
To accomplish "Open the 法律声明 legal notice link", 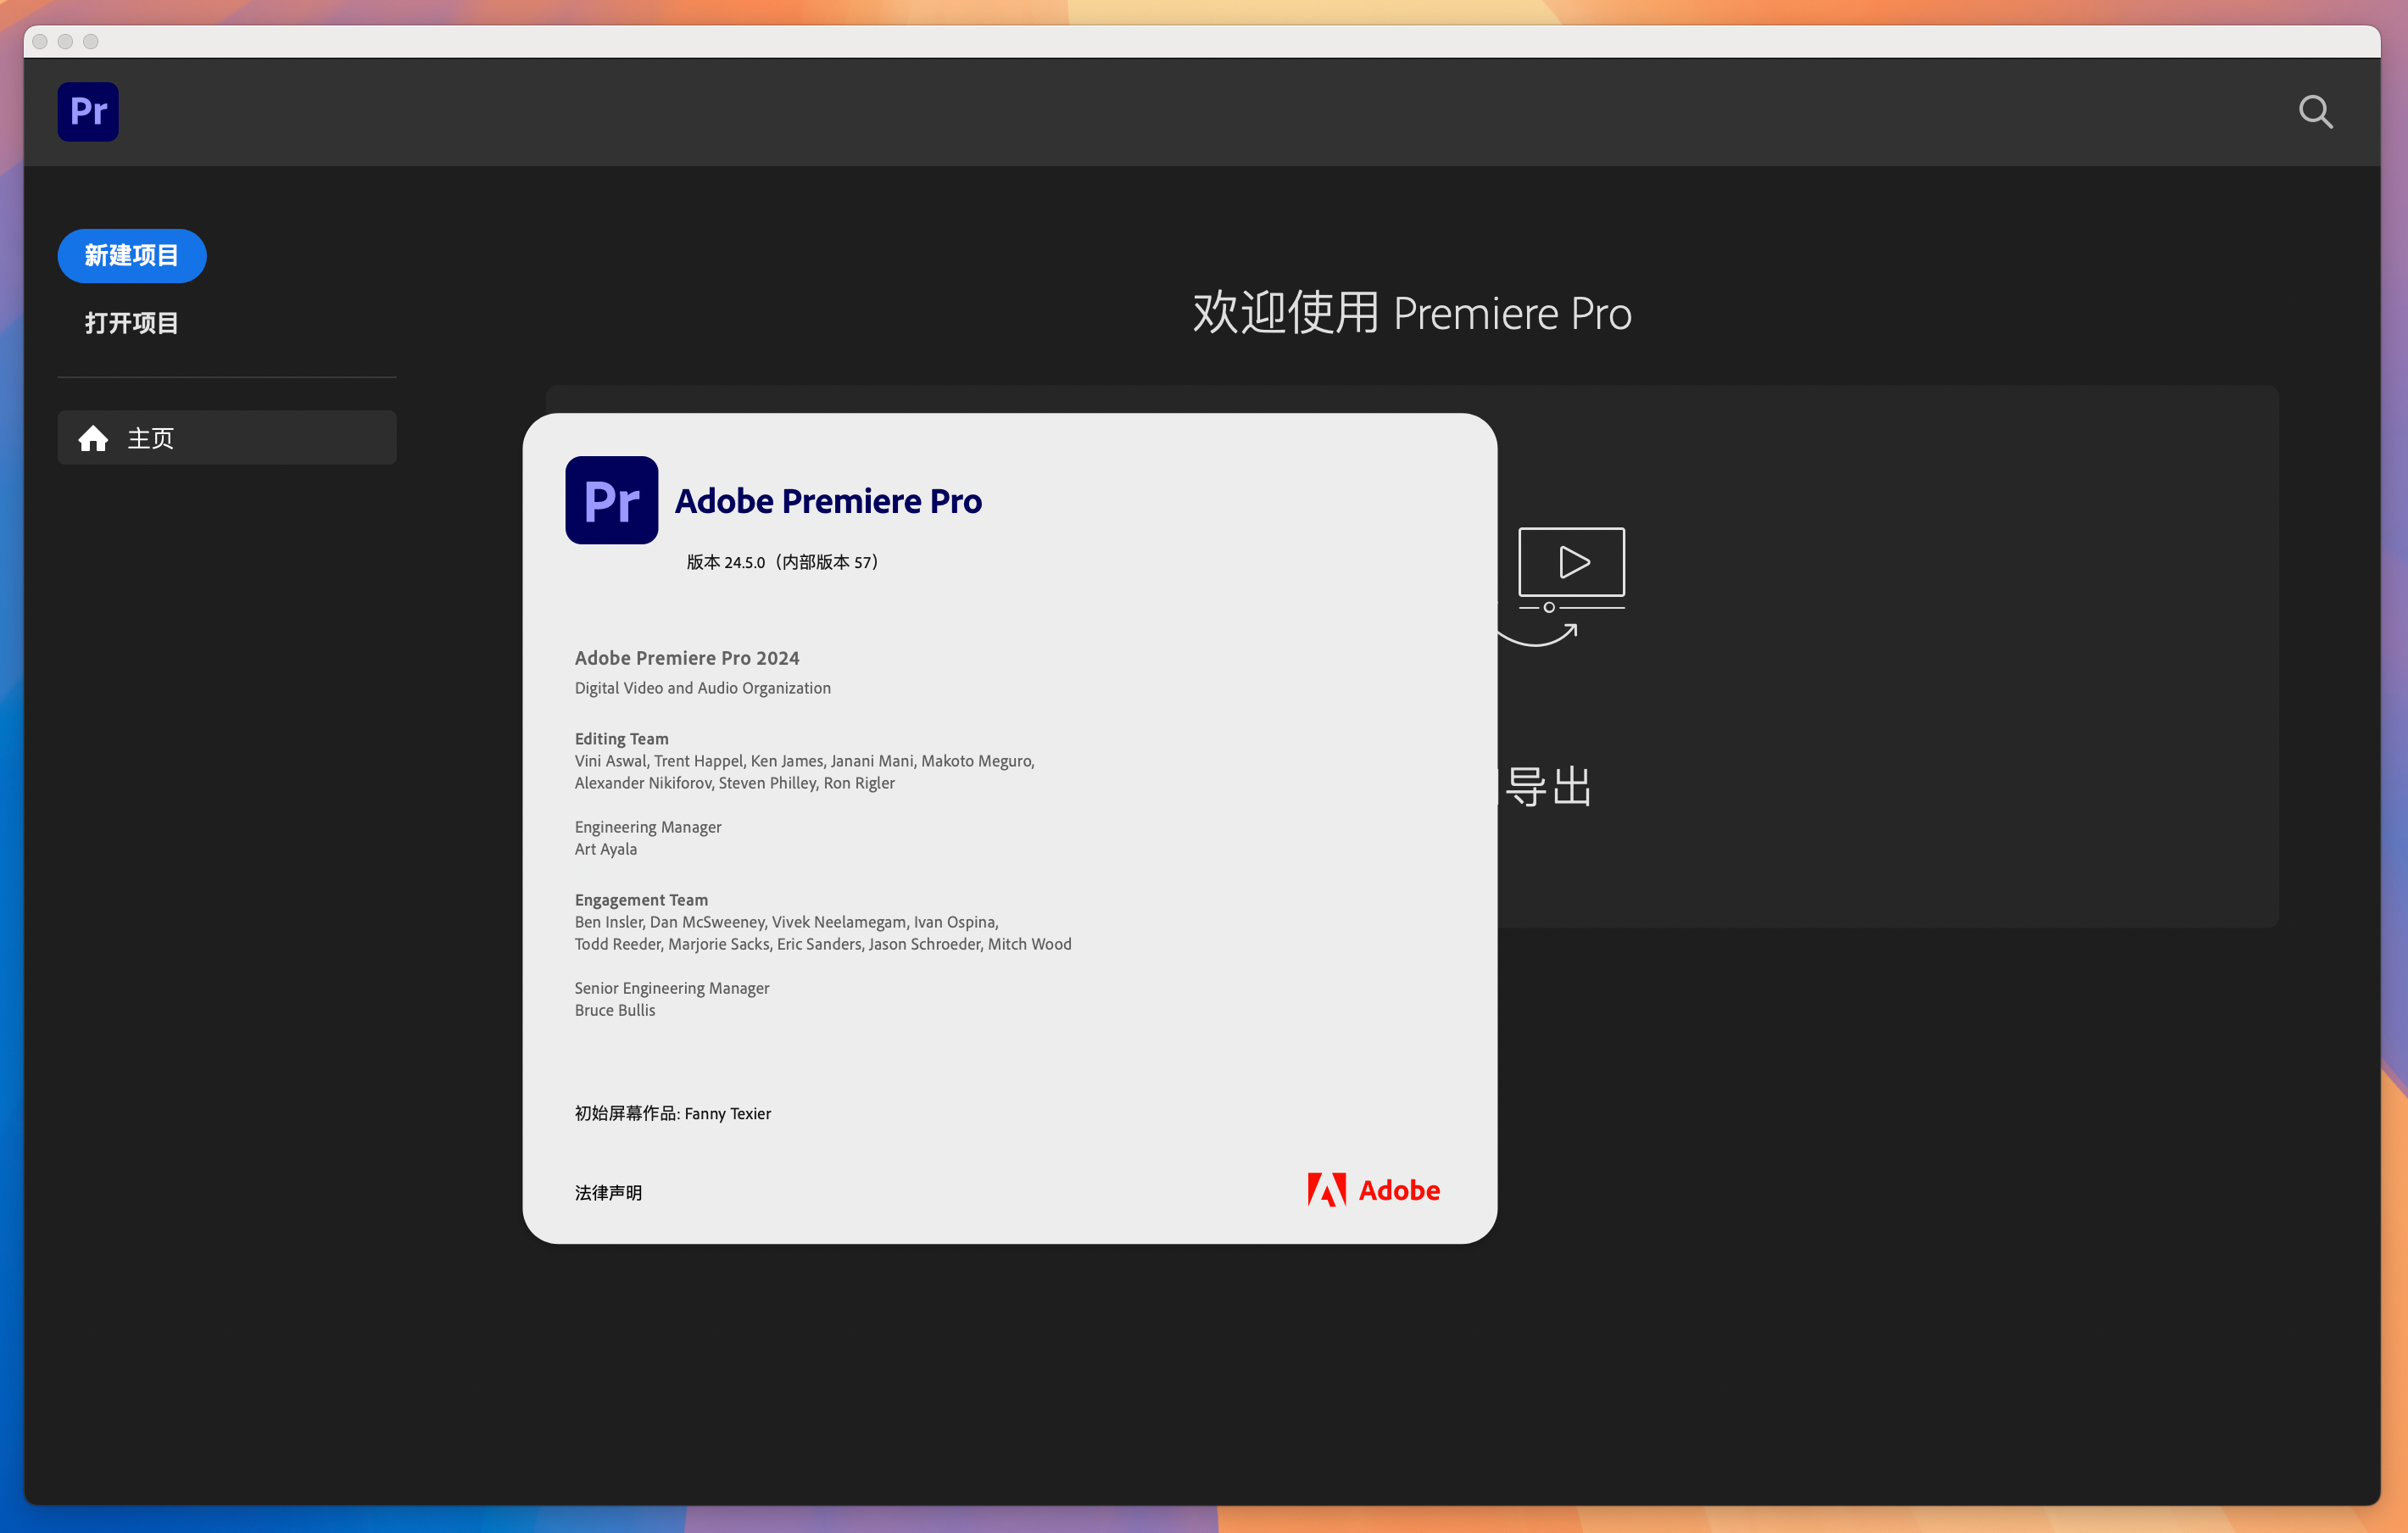I will 608,1192.
